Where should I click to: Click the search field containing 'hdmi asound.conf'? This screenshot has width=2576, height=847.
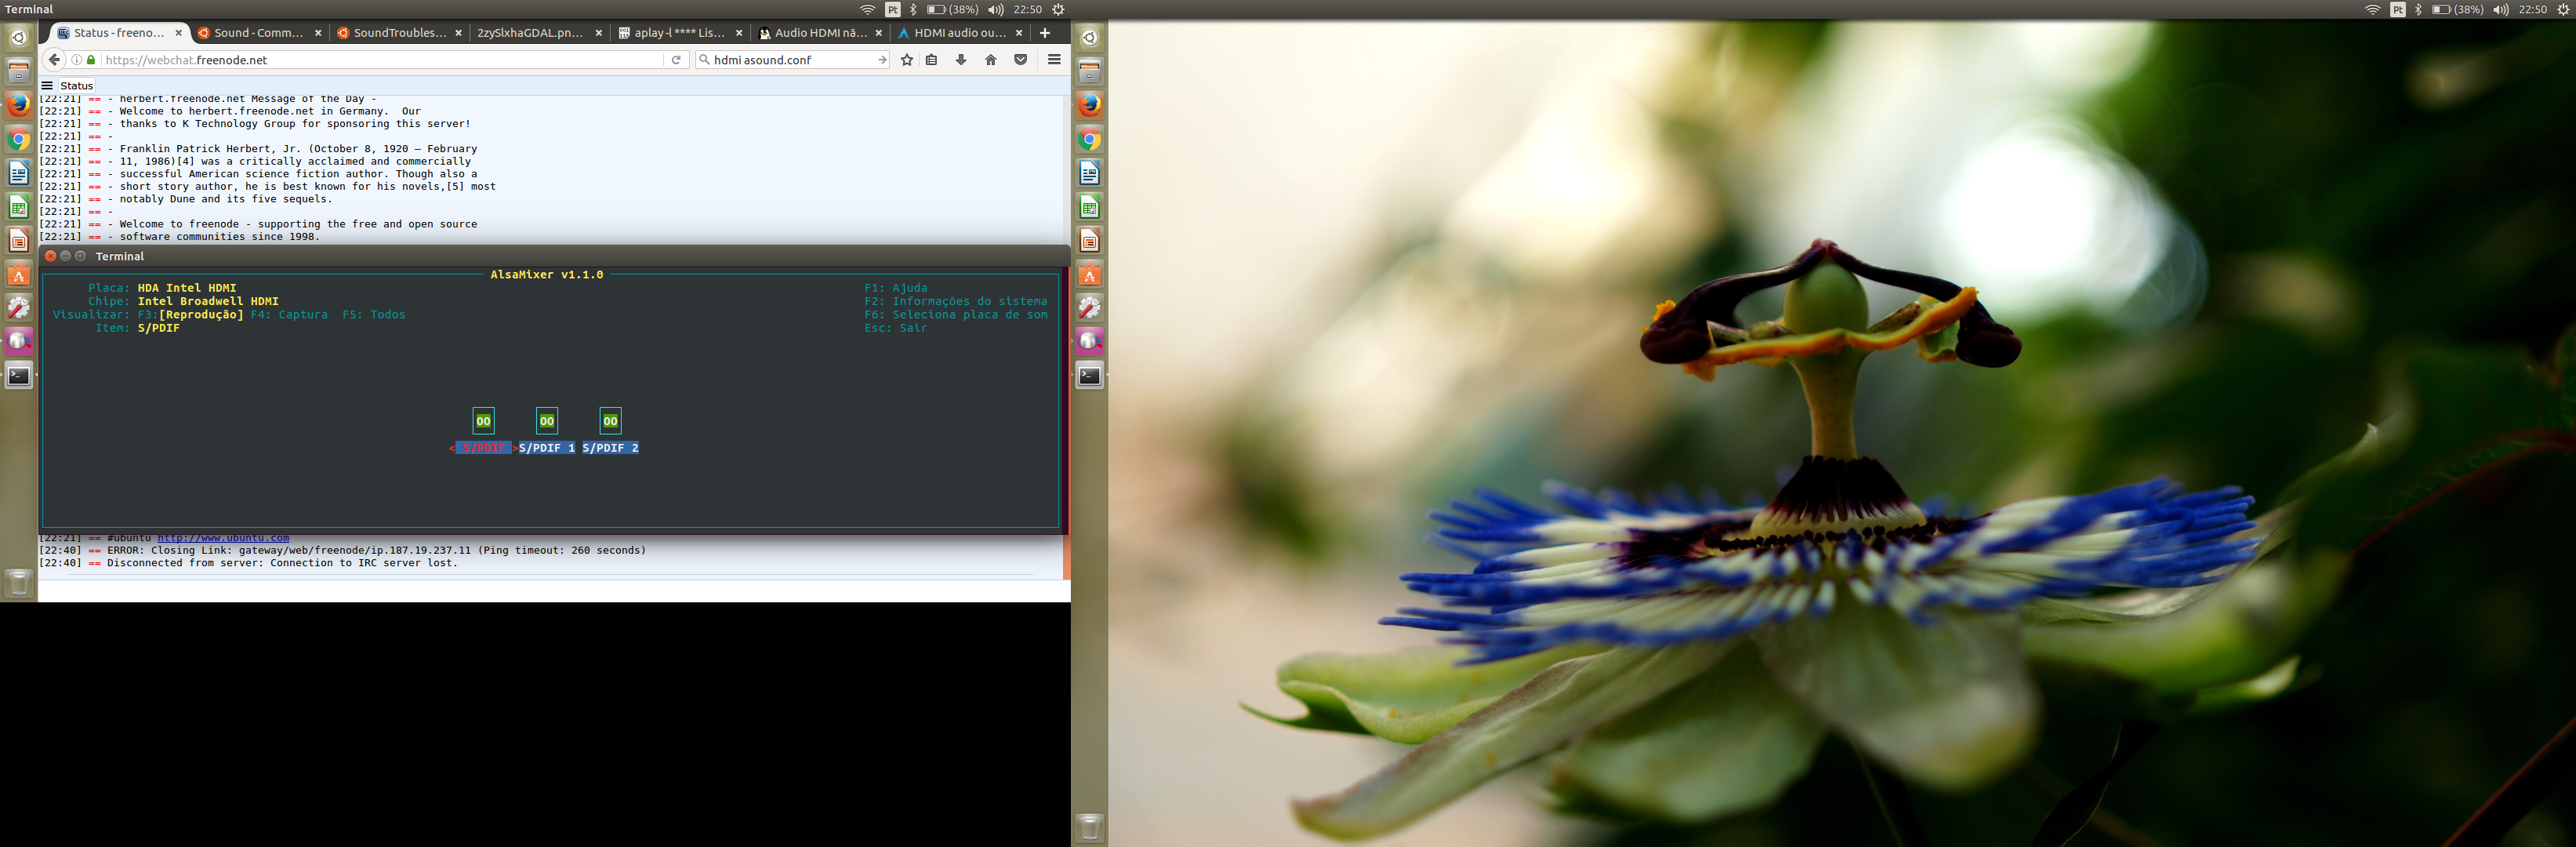792,60
